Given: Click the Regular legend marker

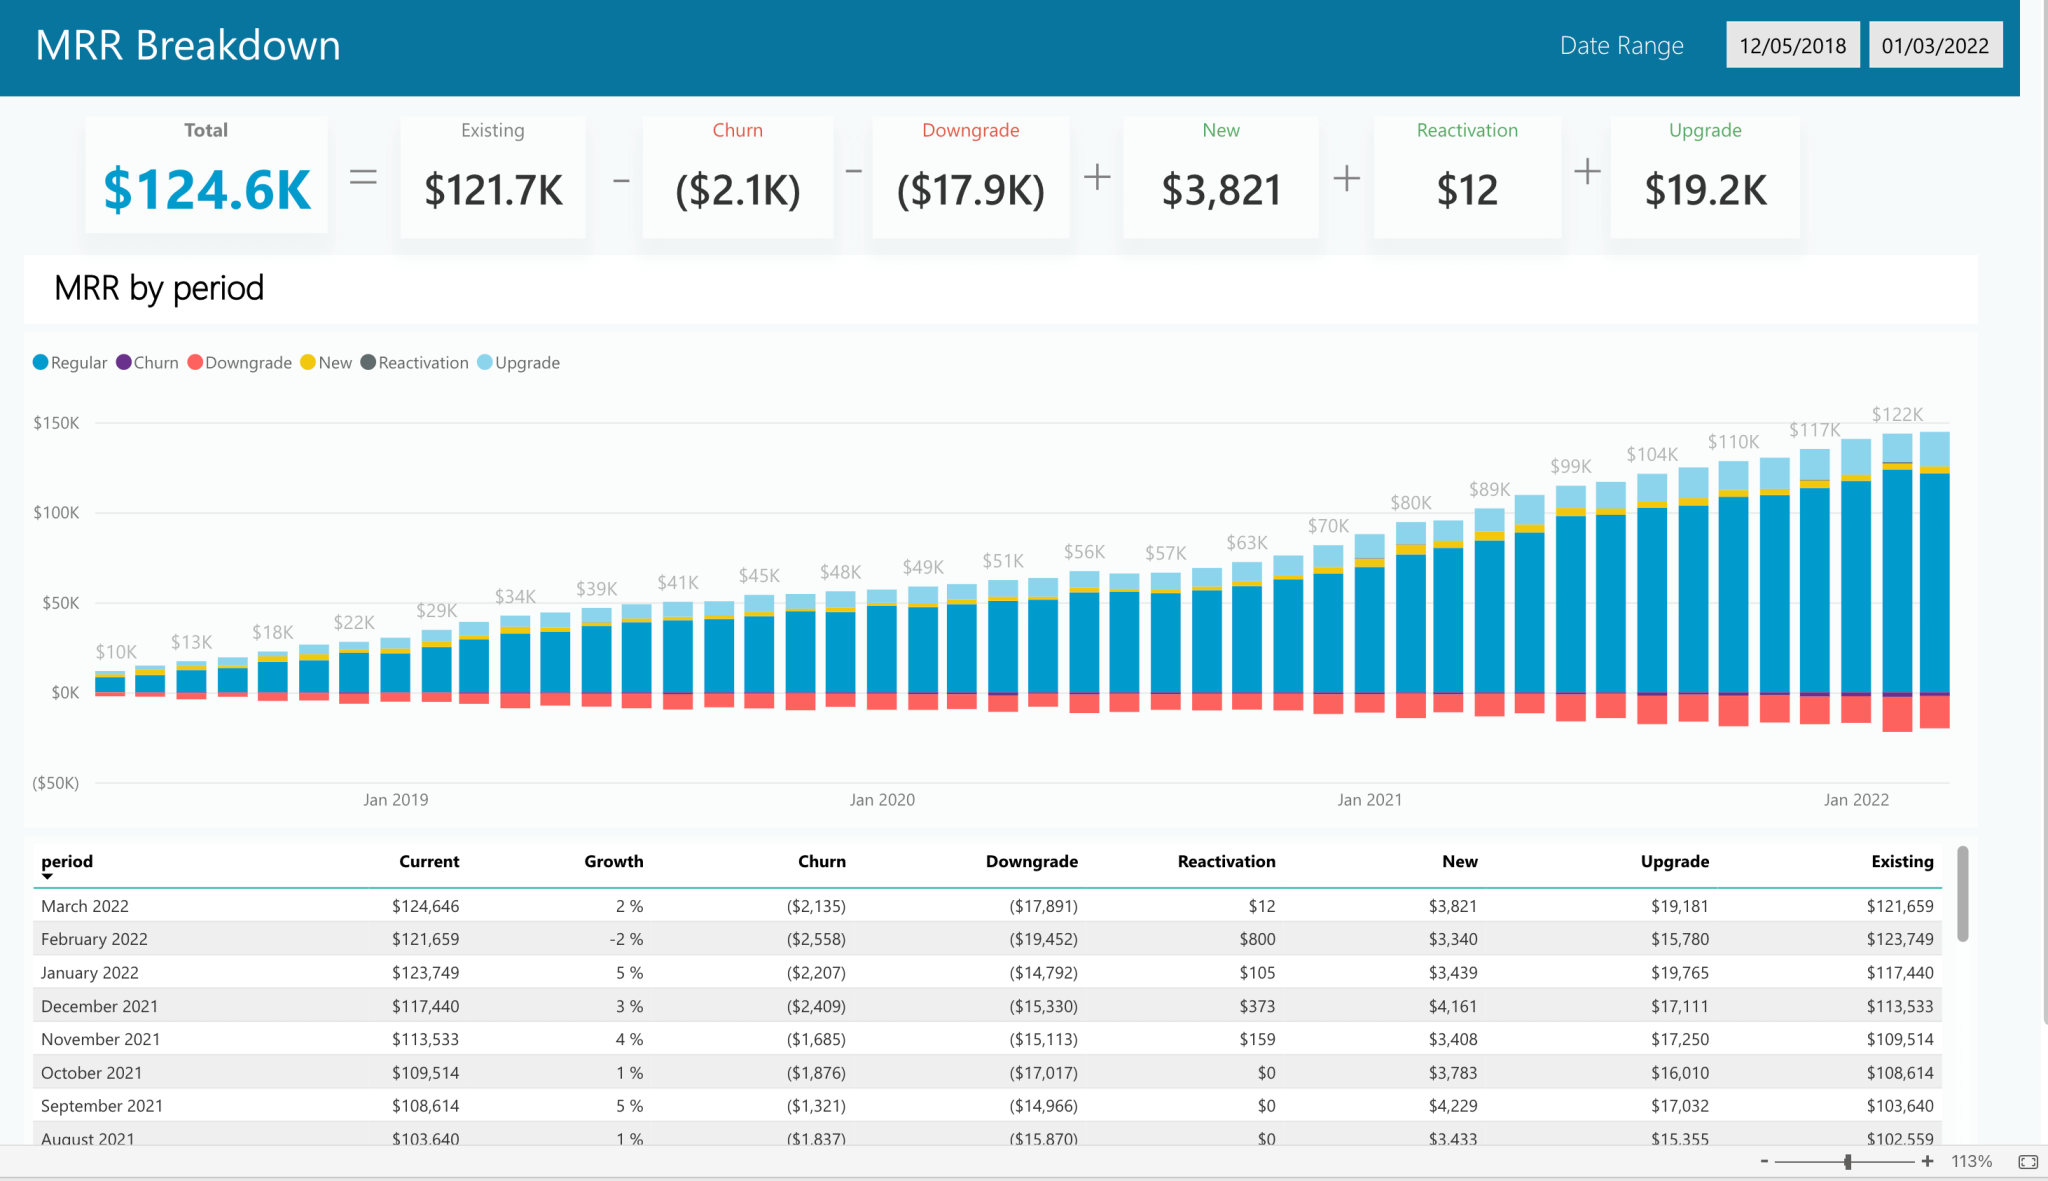Looking at the screenshot, I should 40,362.
